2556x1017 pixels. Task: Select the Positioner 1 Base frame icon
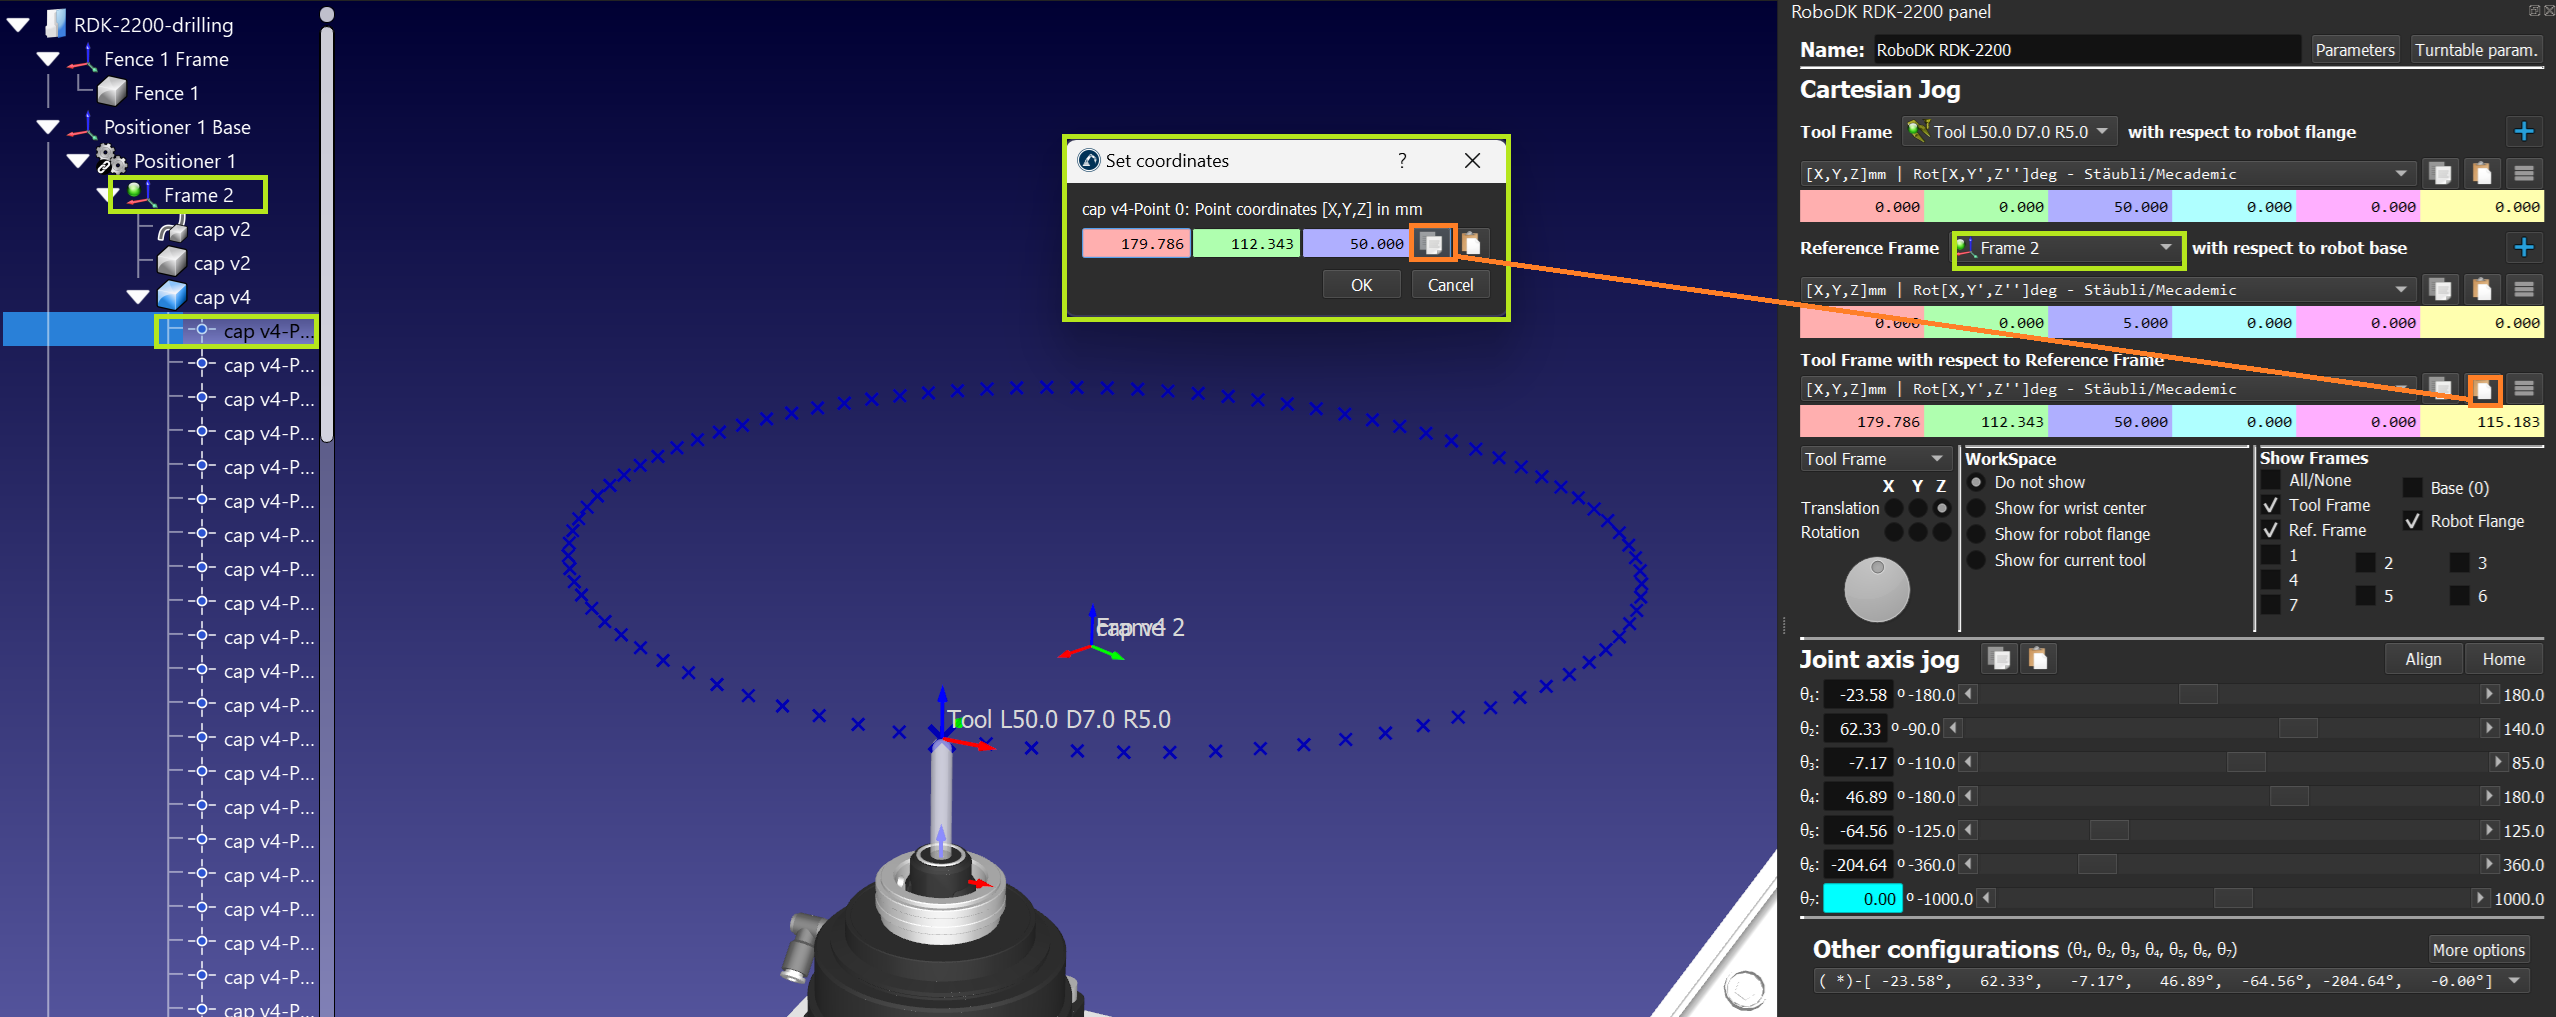[83, 126]
